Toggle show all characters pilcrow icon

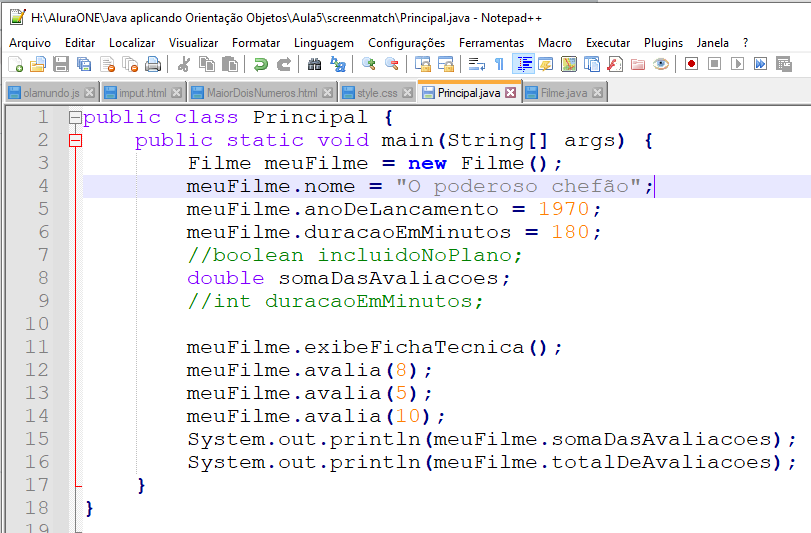[x=499, y=64]
